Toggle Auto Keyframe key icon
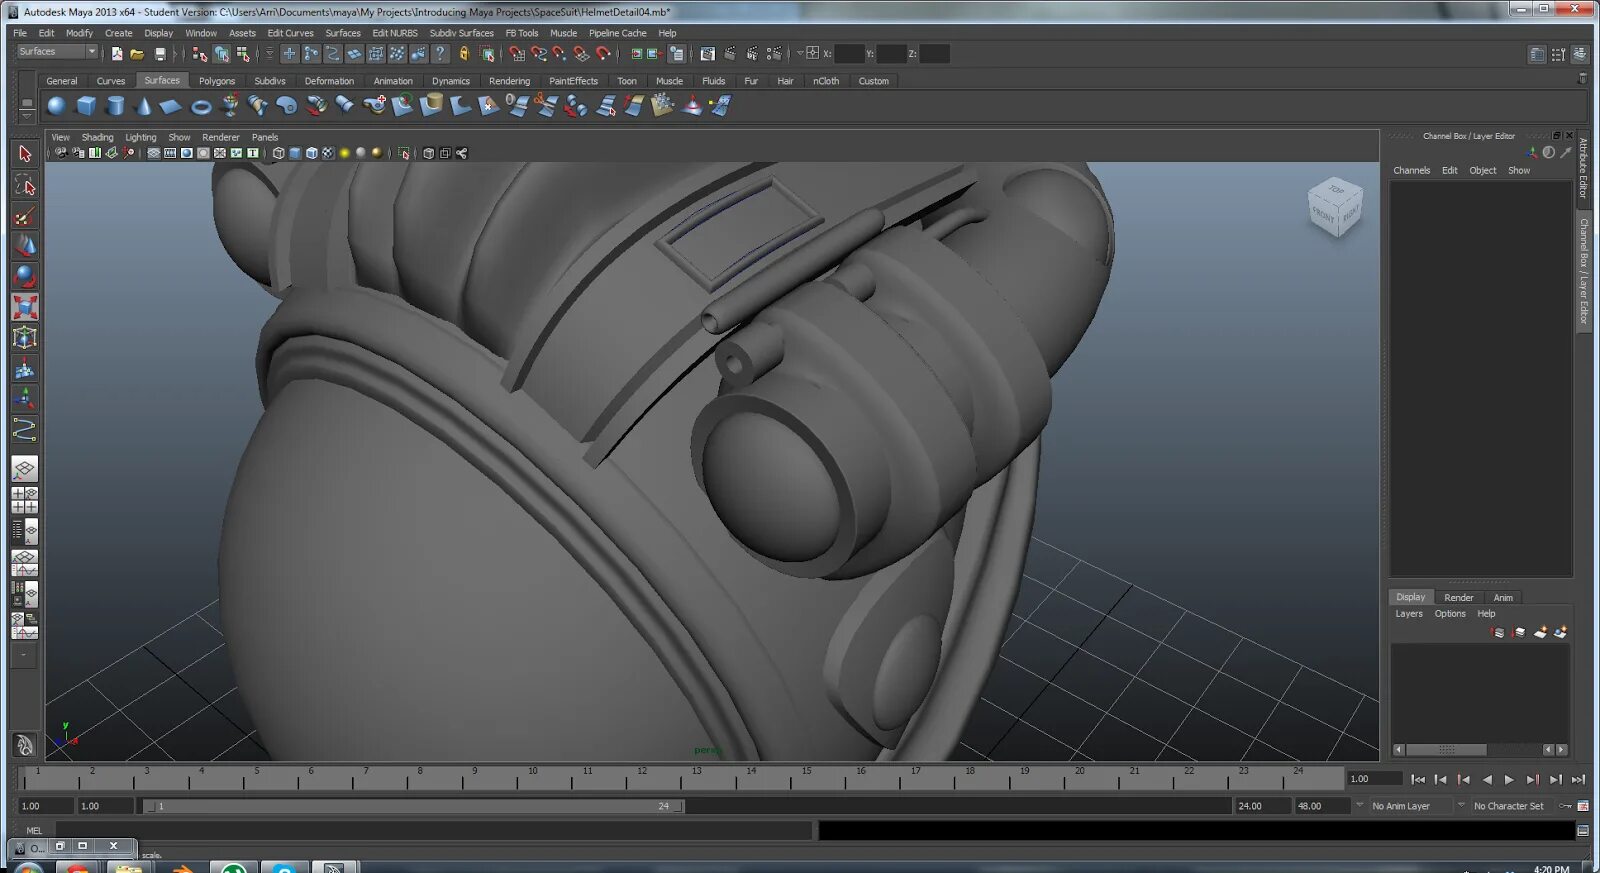 (x=1566, y=806)
